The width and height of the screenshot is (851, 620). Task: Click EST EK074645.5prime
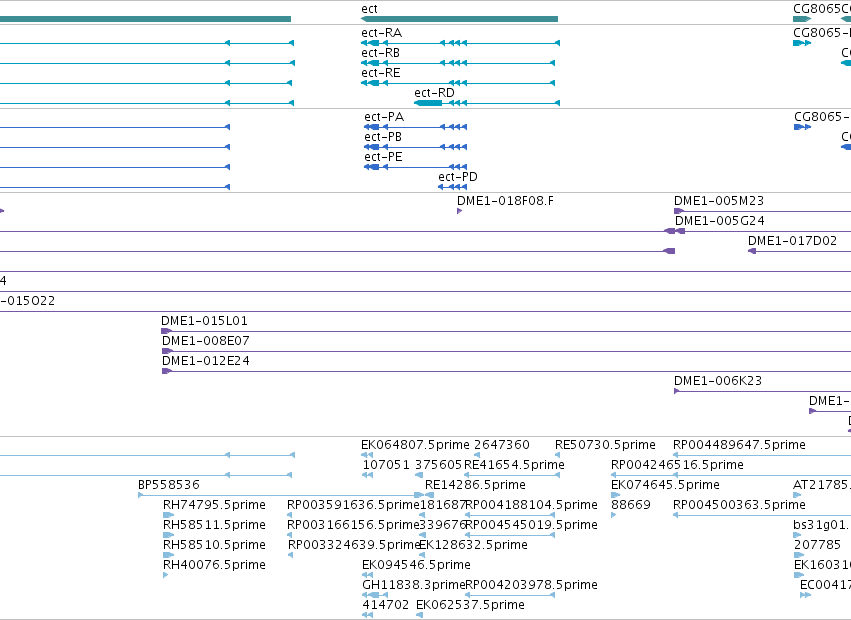click(665, 485)
